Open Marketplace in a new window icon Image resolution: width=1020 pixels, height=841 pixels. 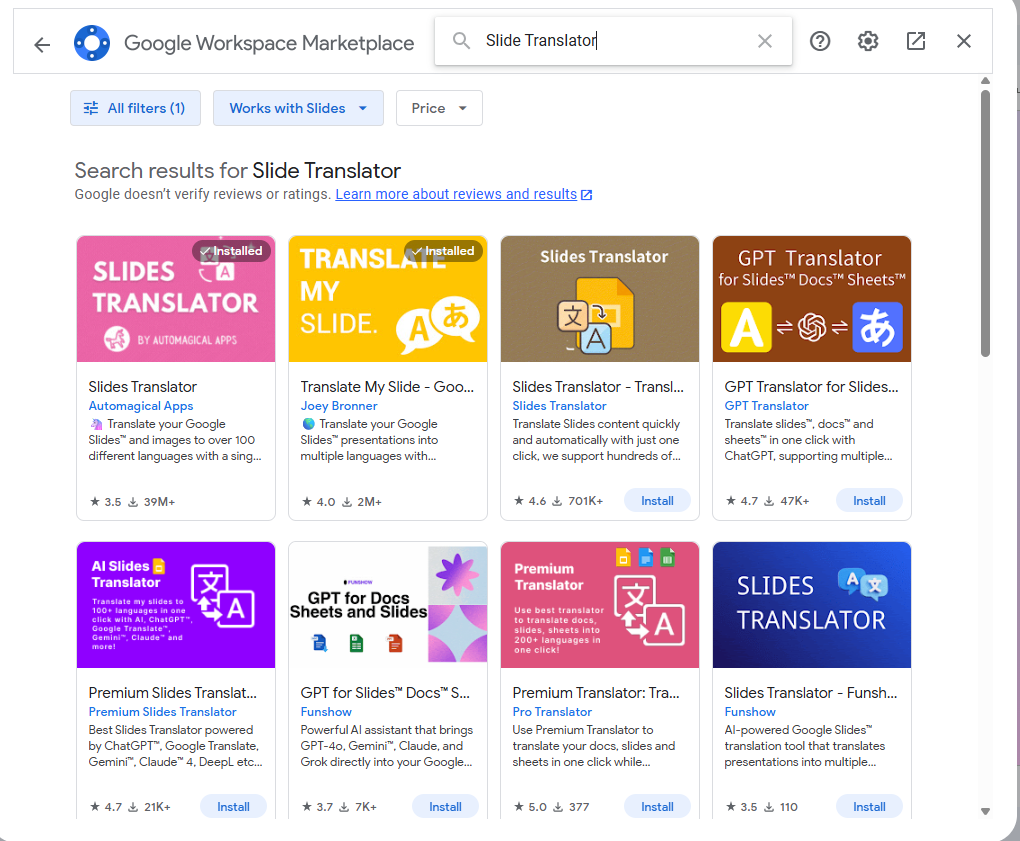click(915, 41)
